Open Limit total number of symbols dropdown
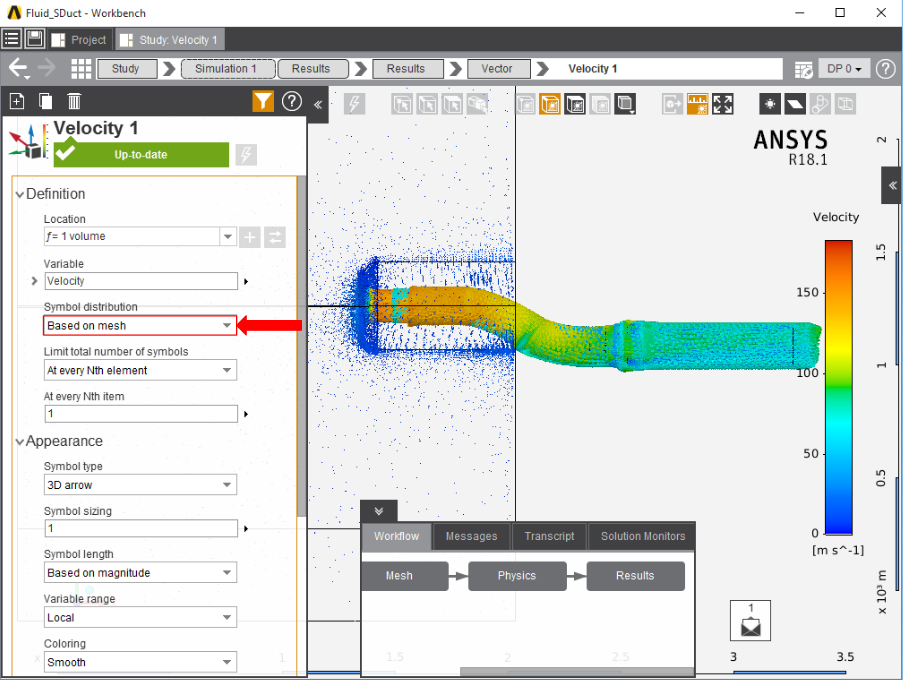 click(140, 370)
